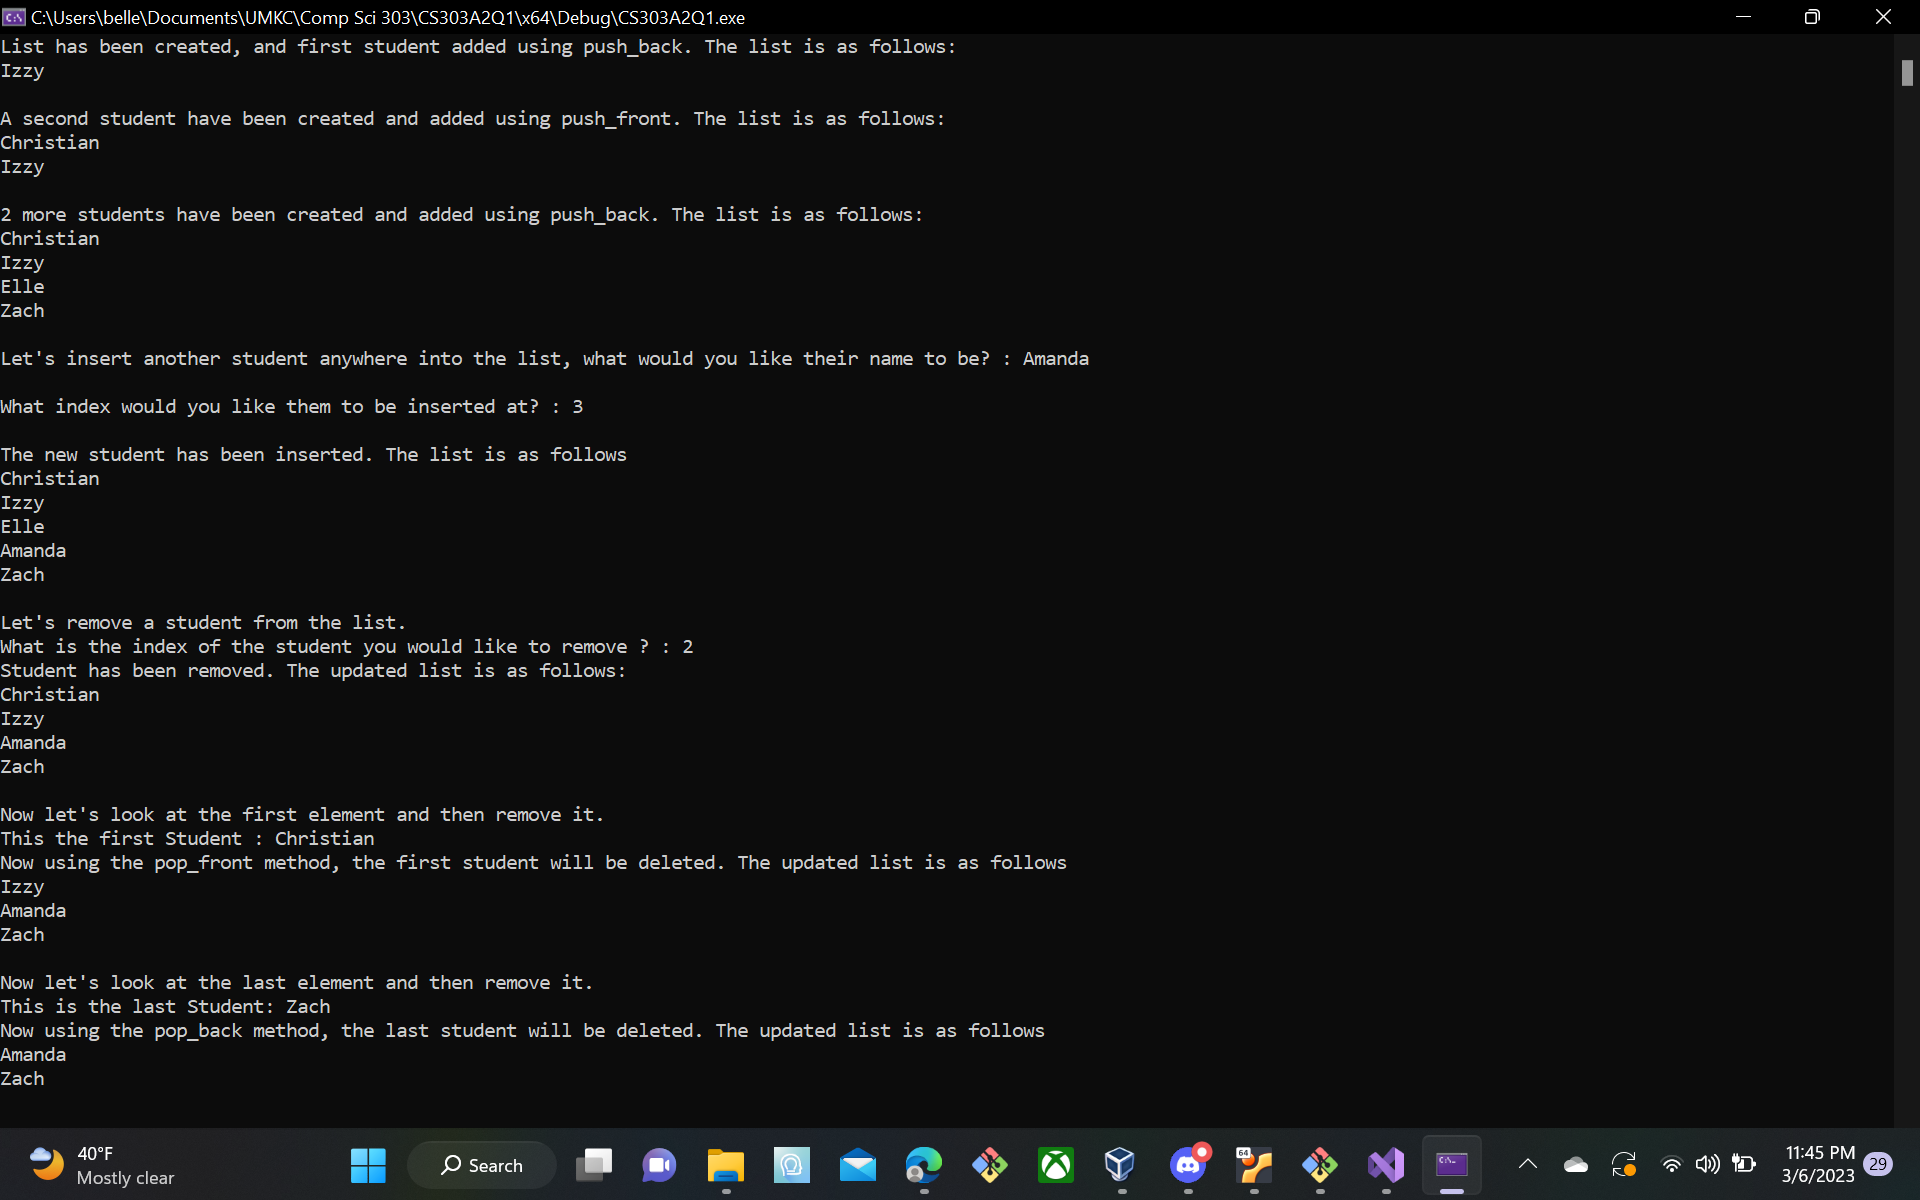Viewport: 1920px width, 1200px height.
Task: Launch the Xbox app
Action: 1056,1165
